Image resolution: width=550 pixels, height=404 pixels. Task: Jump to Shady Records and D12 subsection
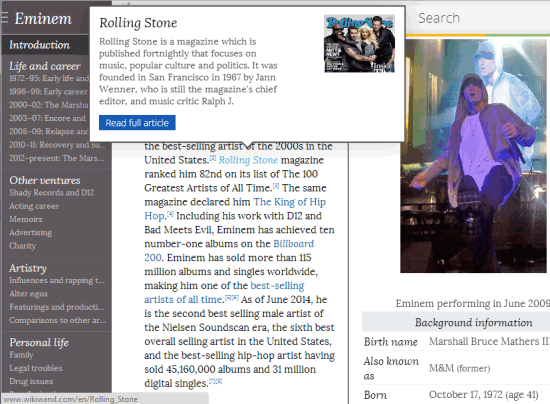click(52, 193)
